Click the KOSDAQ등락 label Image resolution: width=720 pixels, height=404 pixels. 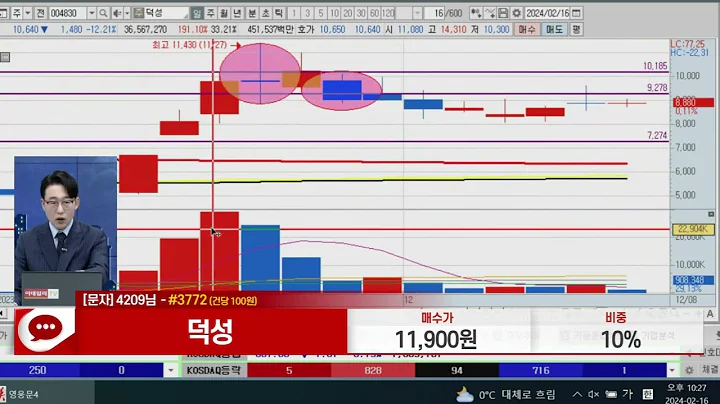click(x=213, y=370)
